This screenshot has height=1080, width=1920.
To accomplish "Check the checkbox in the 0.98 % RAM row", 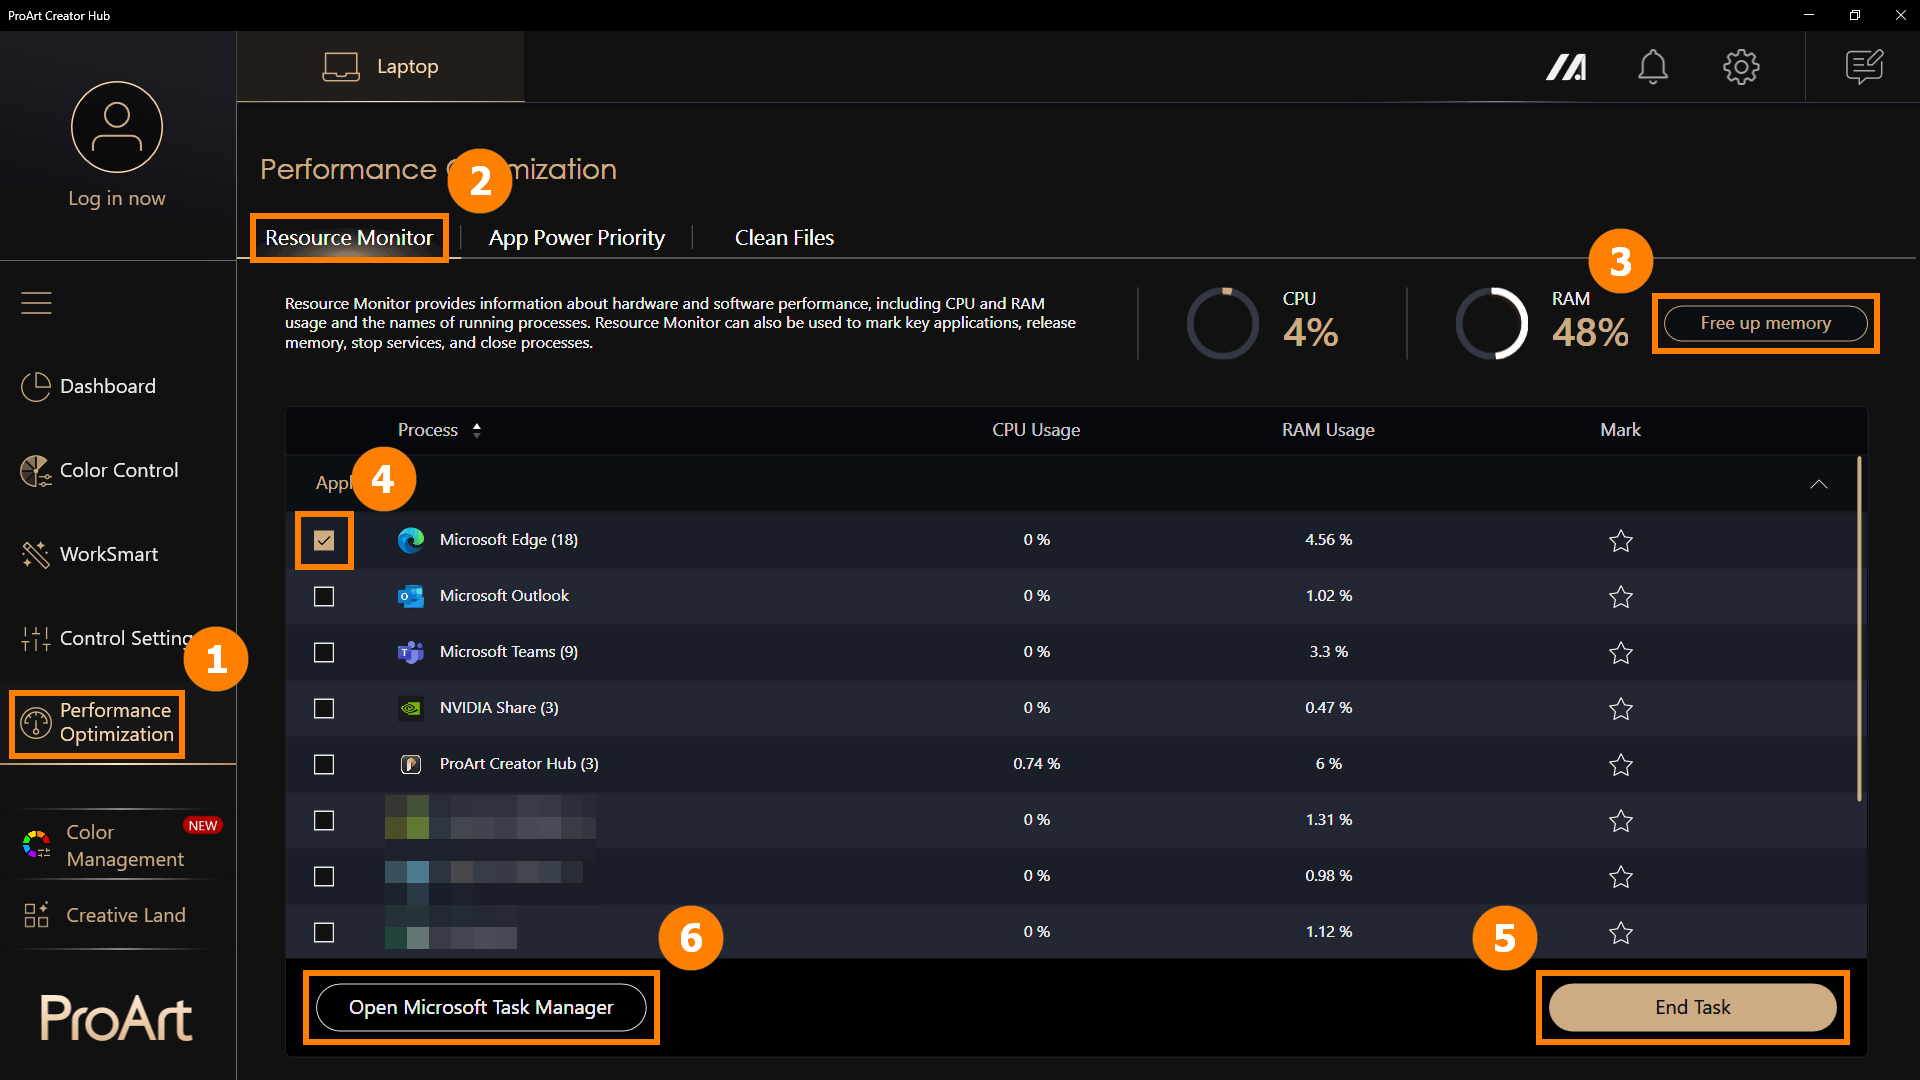I will pyautogui.click(x=324, y=876).
